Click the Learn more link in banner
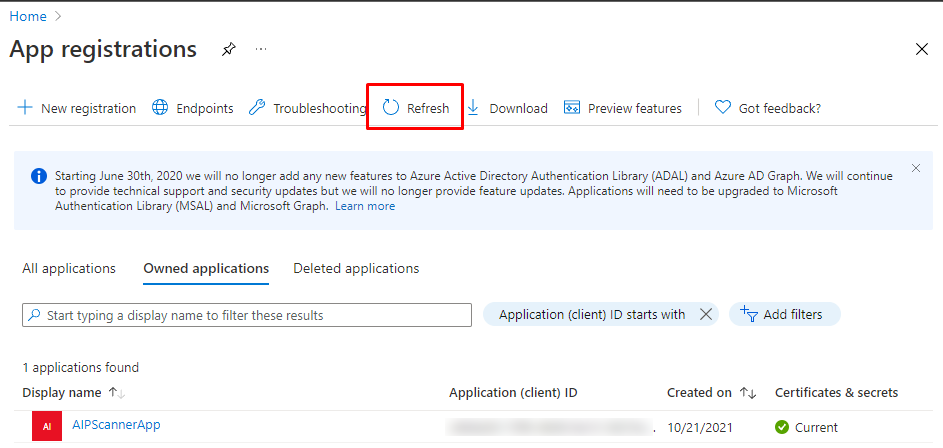 click(x=365, y=206)
